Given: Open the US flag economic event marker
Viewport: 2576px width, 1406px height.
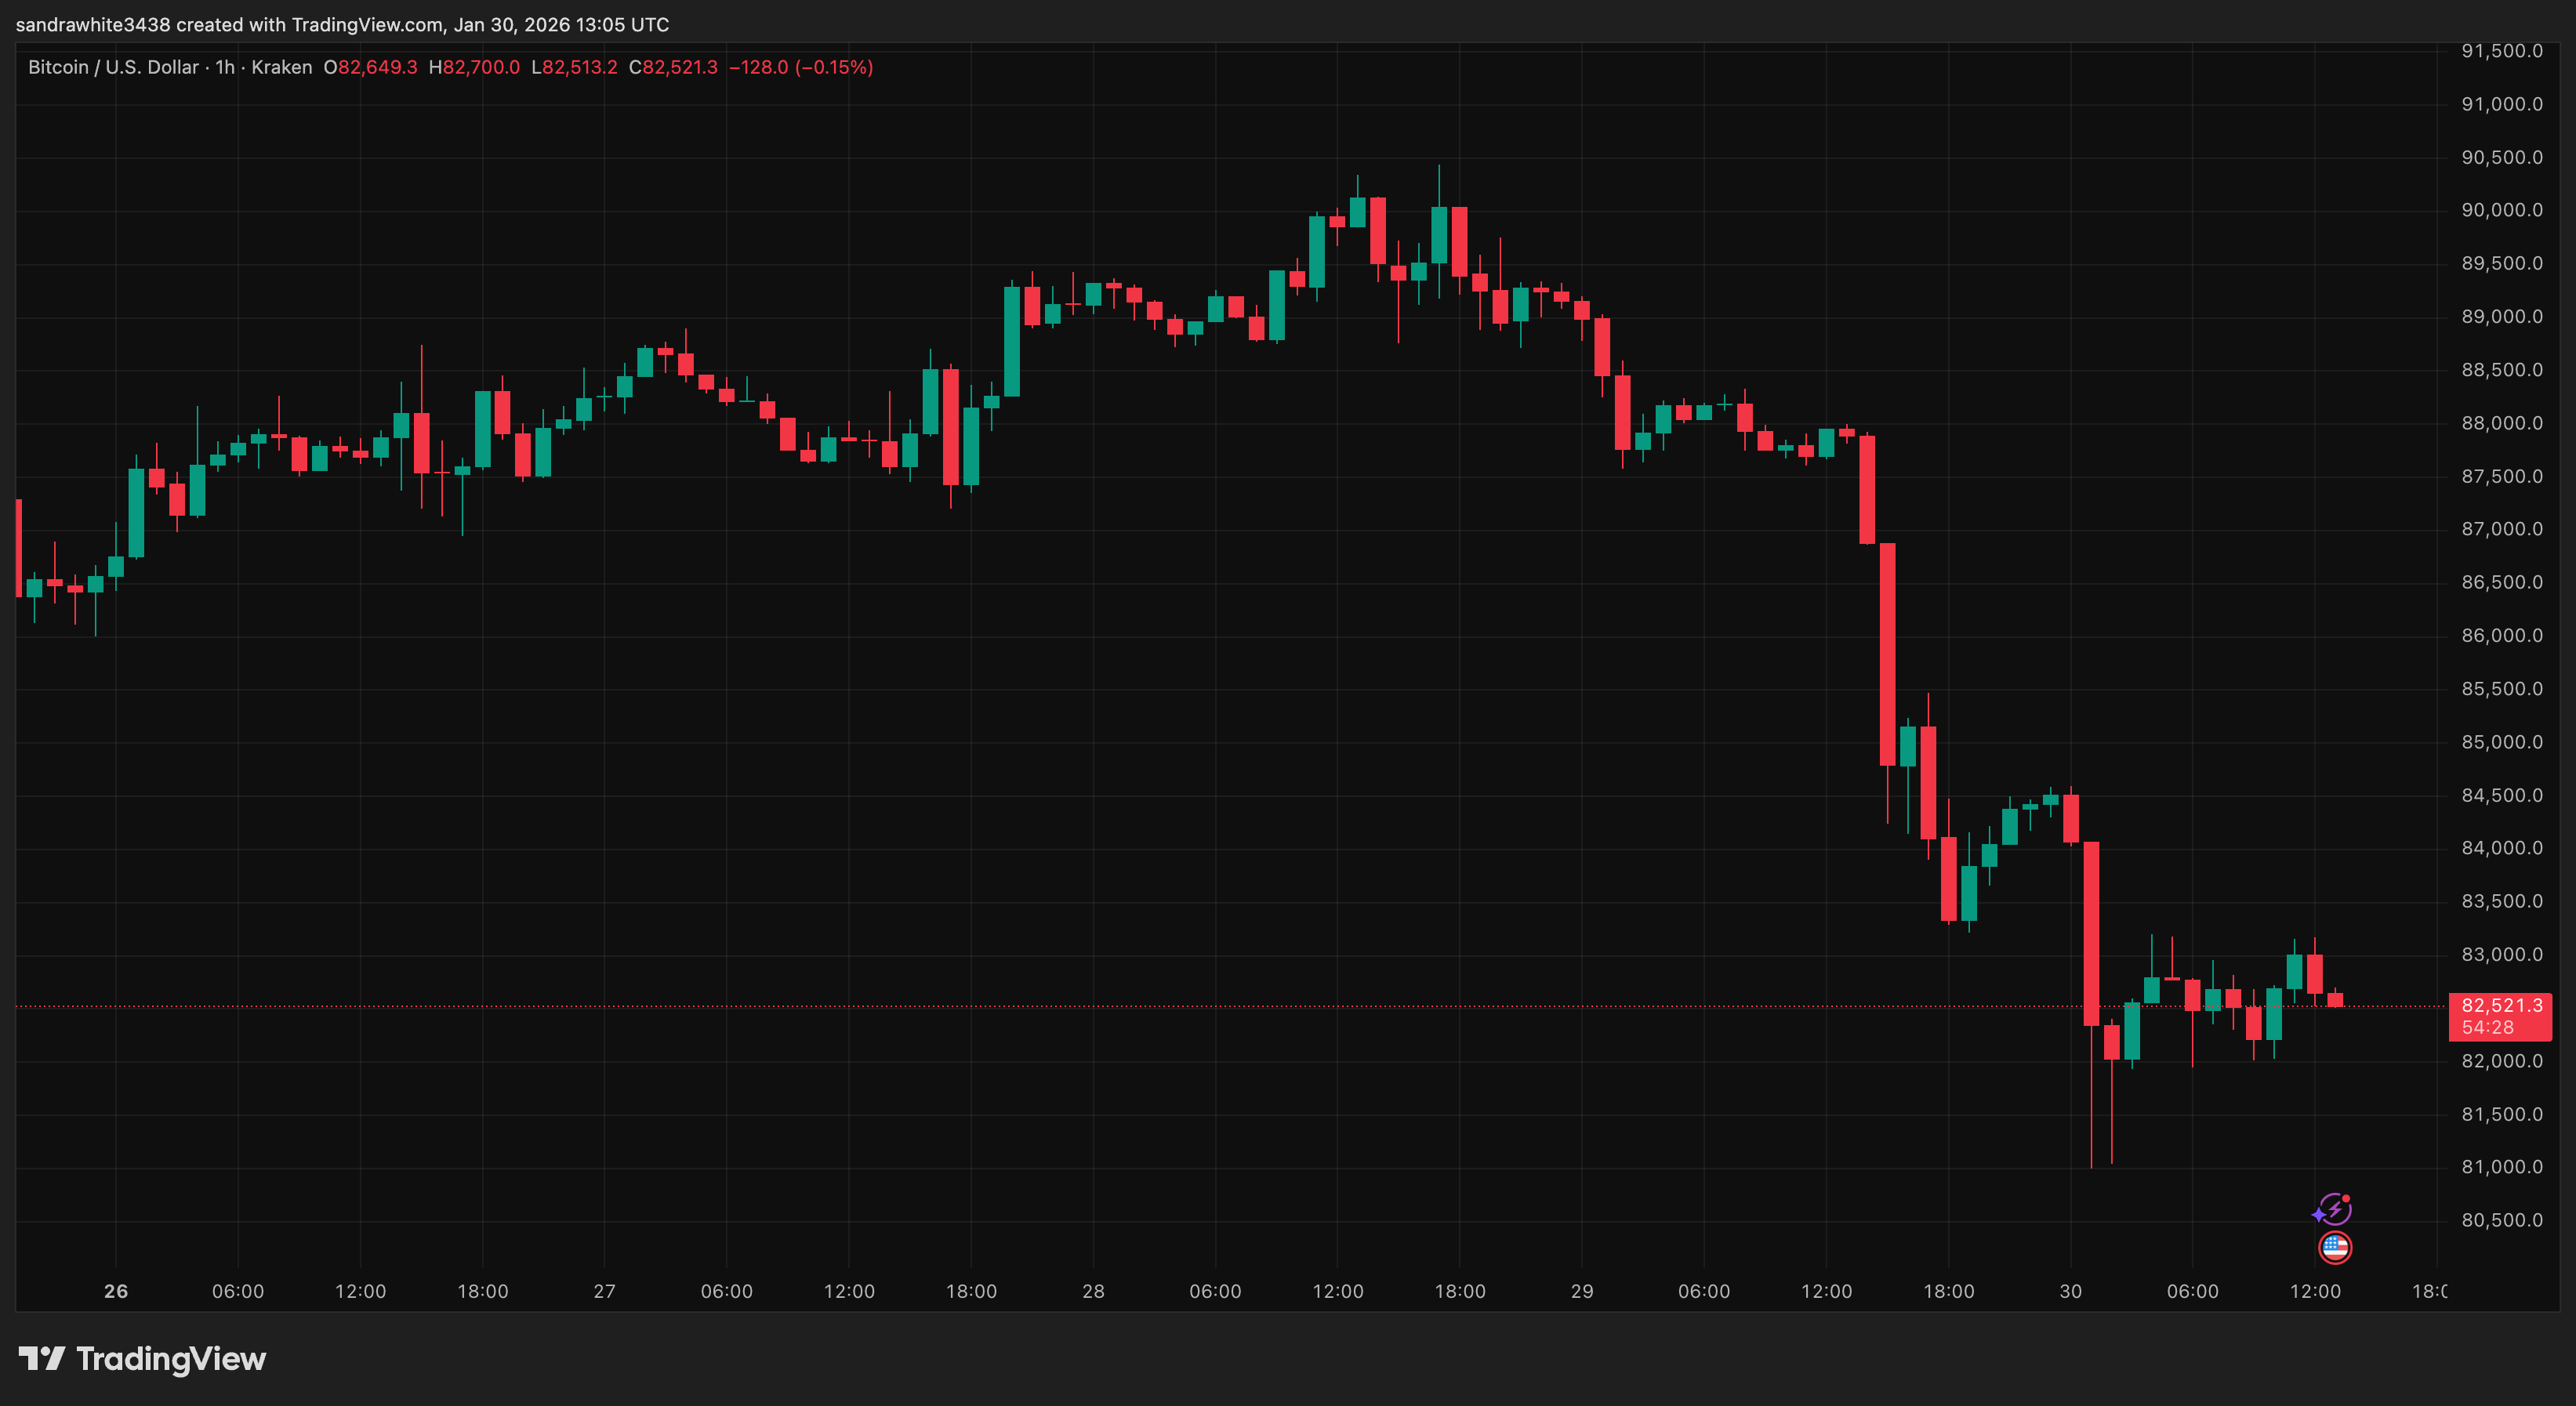Looking at the screenshot, I should point(2337,1248).
